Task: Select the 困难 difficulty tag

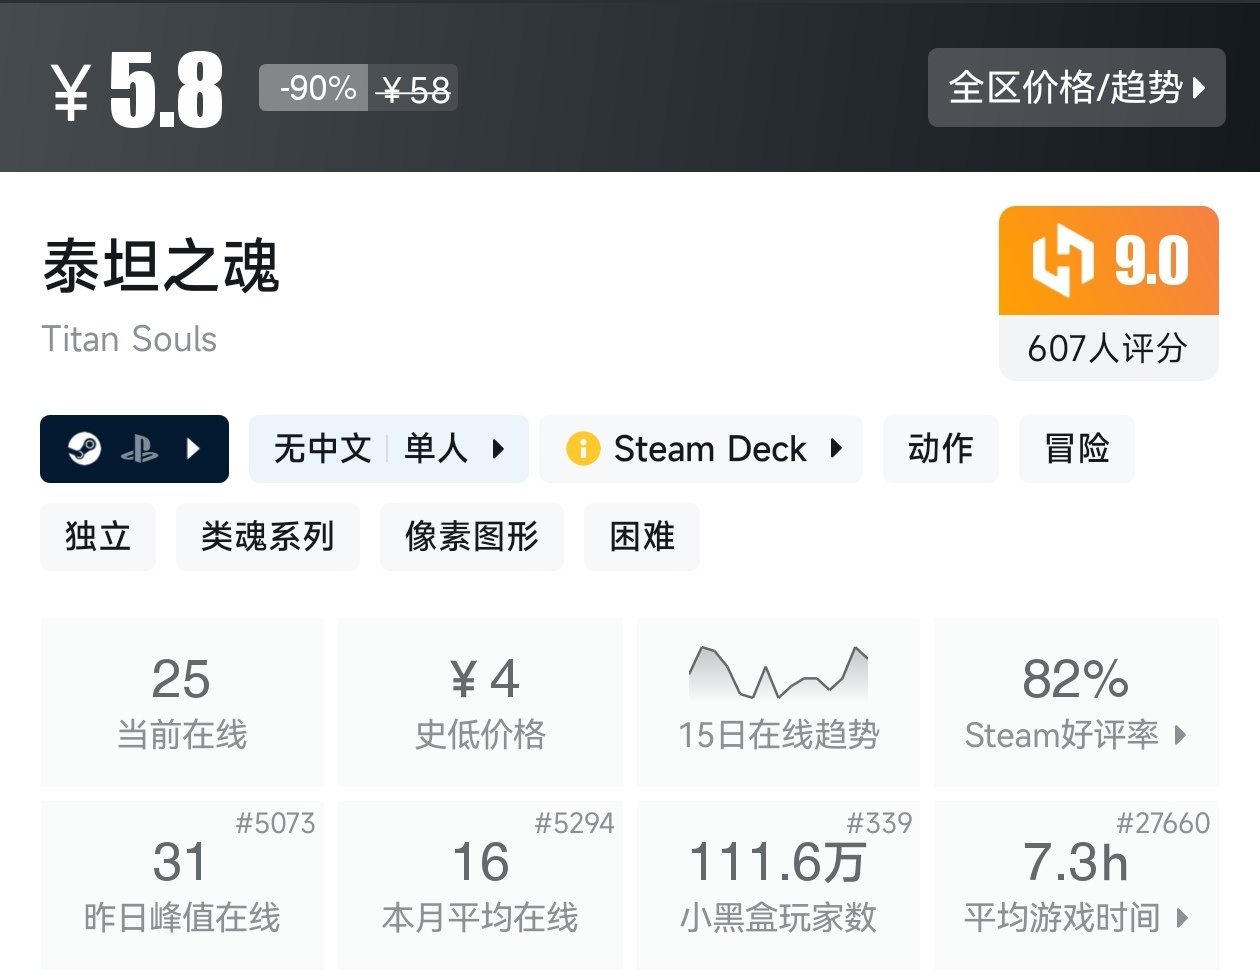Action: pyautogui.click(x=641, y=537)
